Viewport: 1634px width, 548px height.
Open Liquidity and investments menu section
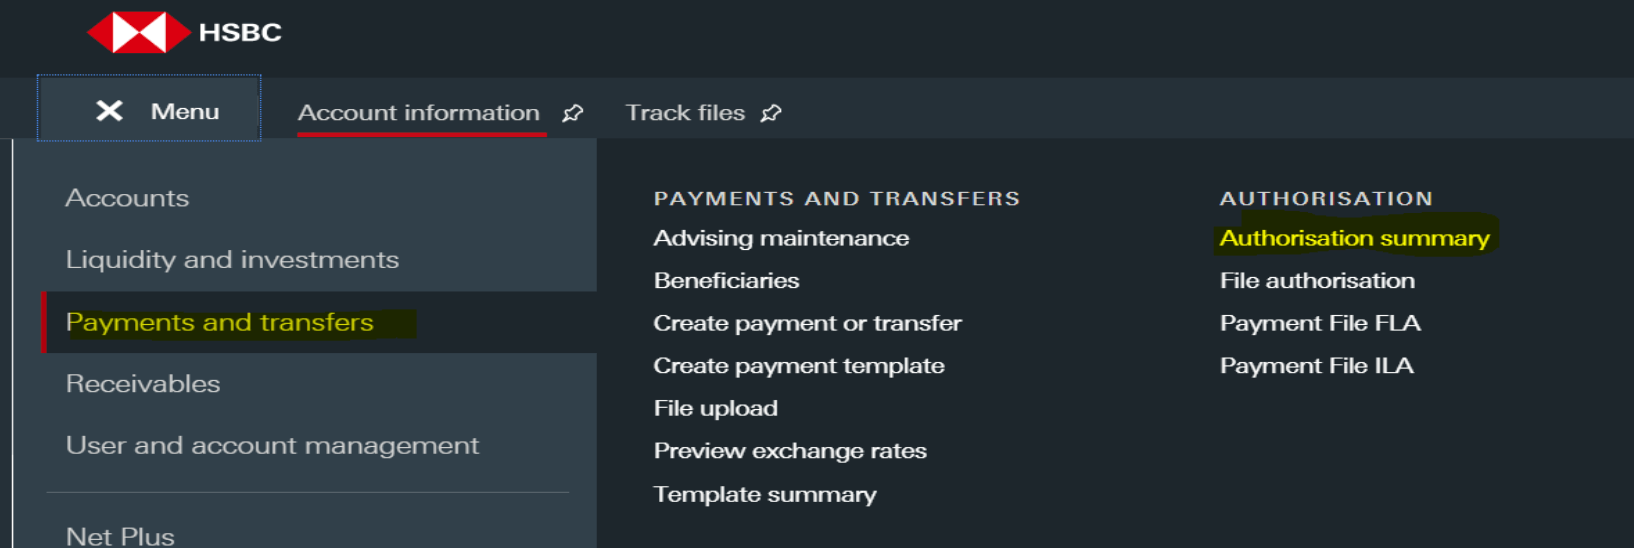pyautogui.click(x=232, y=260)
